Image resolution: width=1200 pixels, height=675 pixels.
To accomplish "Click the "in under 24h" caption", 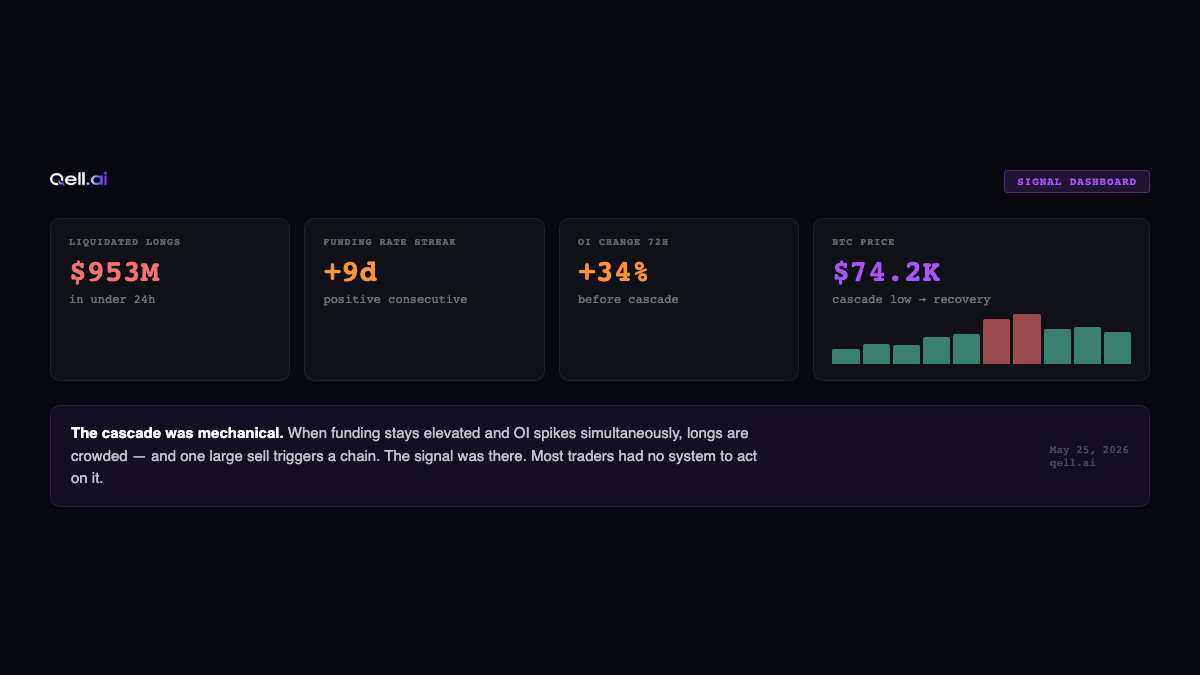I will click(112, 299).
